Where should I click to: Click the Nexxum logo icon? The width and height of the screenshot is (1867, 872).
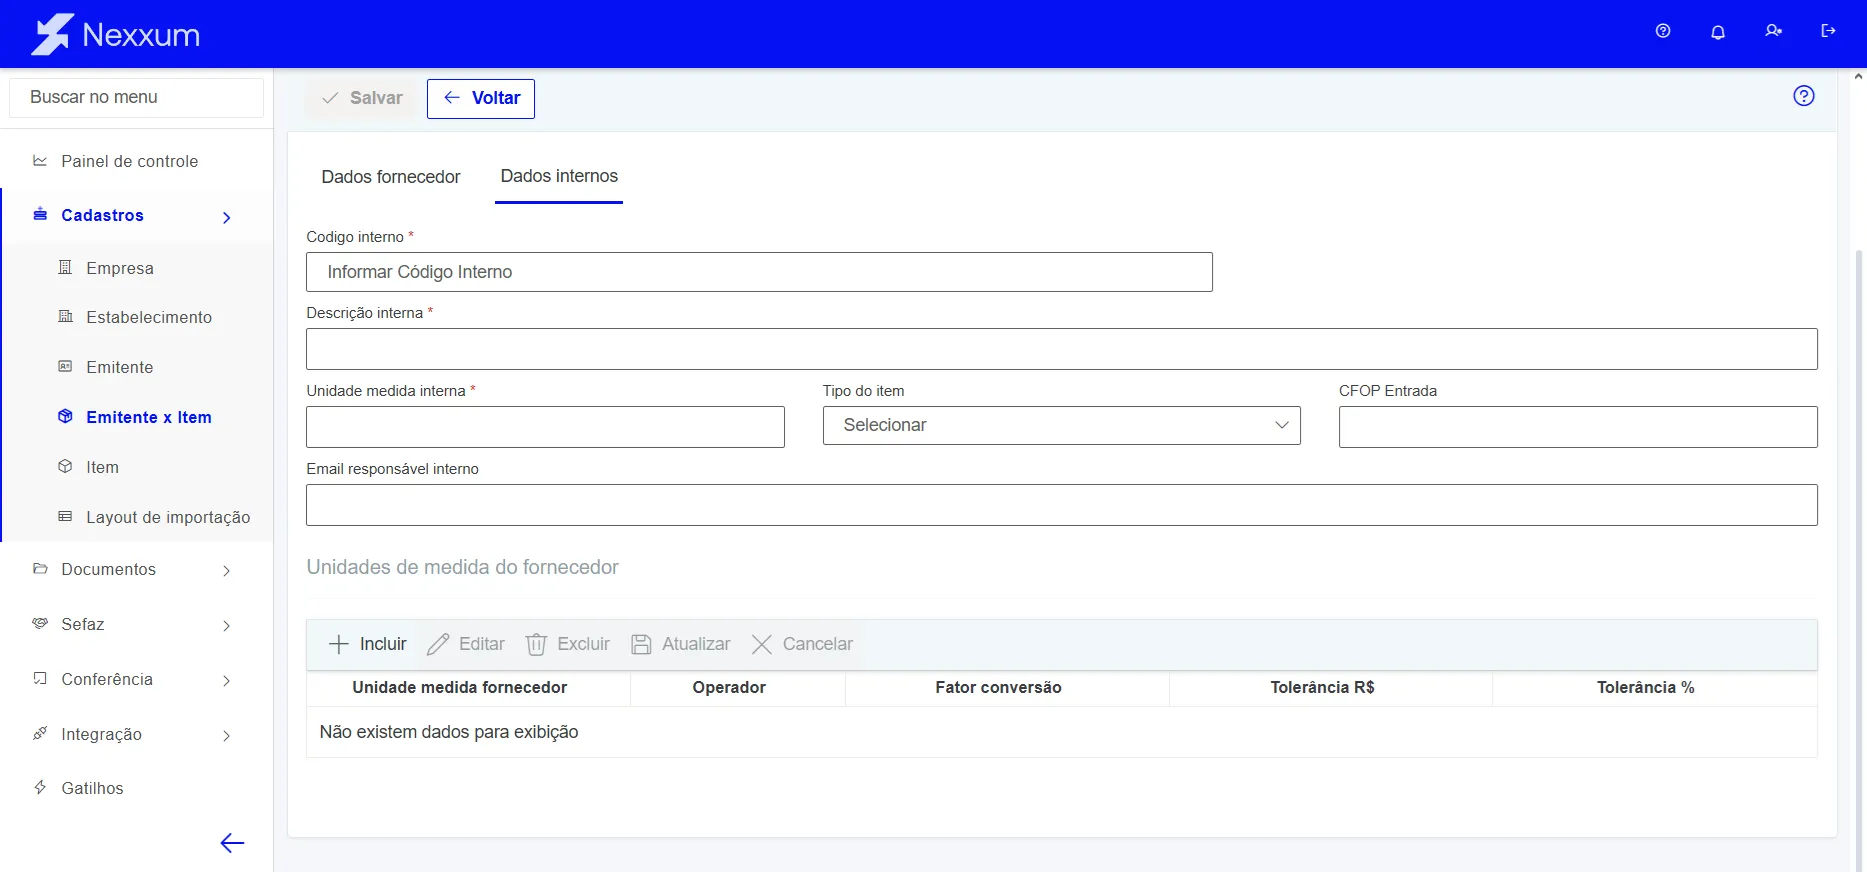click(x=52, y=34)
